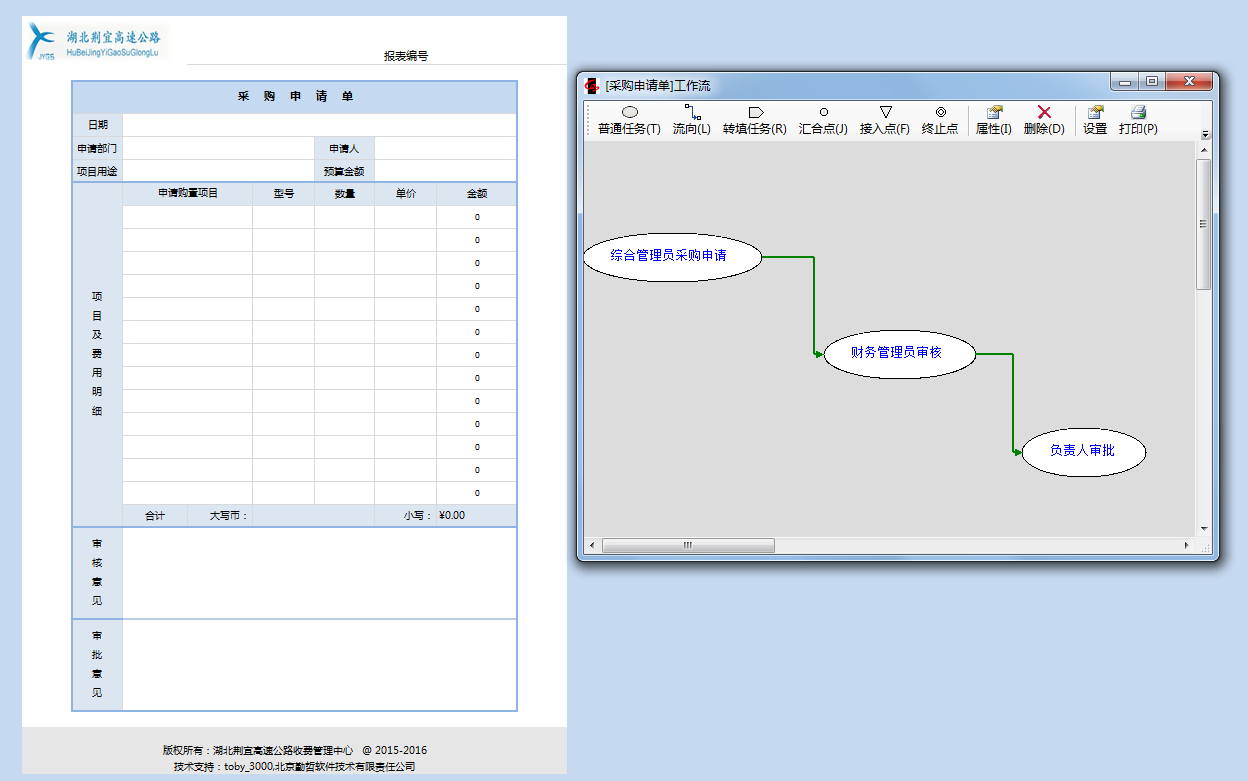Viewport: 1248px width, 781px height.
Task: Click the horizontal scrollbar right arrow
Action: click(x=1187, y=546)
